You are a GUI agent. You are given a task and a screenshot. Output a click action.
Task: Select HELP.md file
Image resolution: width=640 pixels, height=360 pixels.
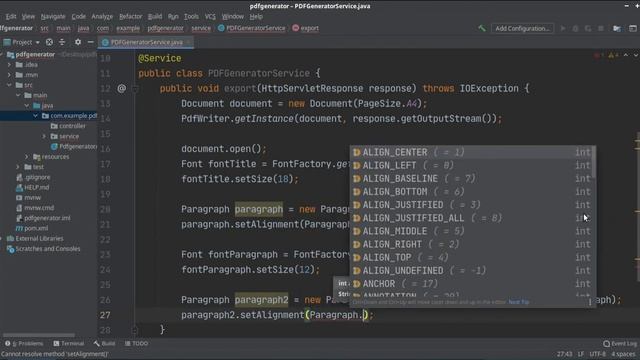[32, 187]
